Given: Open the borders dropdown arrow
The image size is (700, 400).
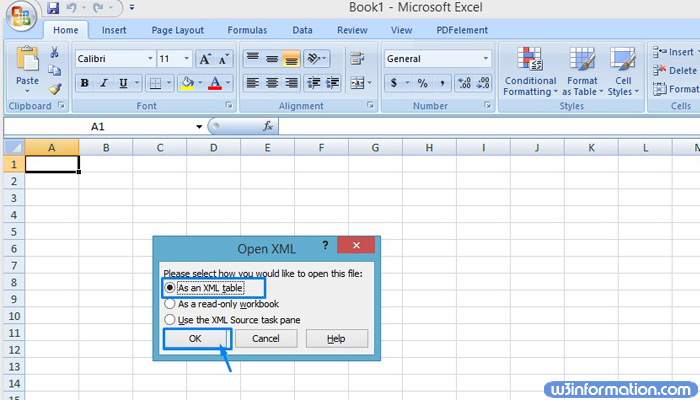Looking at the screenshot, I should tap(169, 83).
